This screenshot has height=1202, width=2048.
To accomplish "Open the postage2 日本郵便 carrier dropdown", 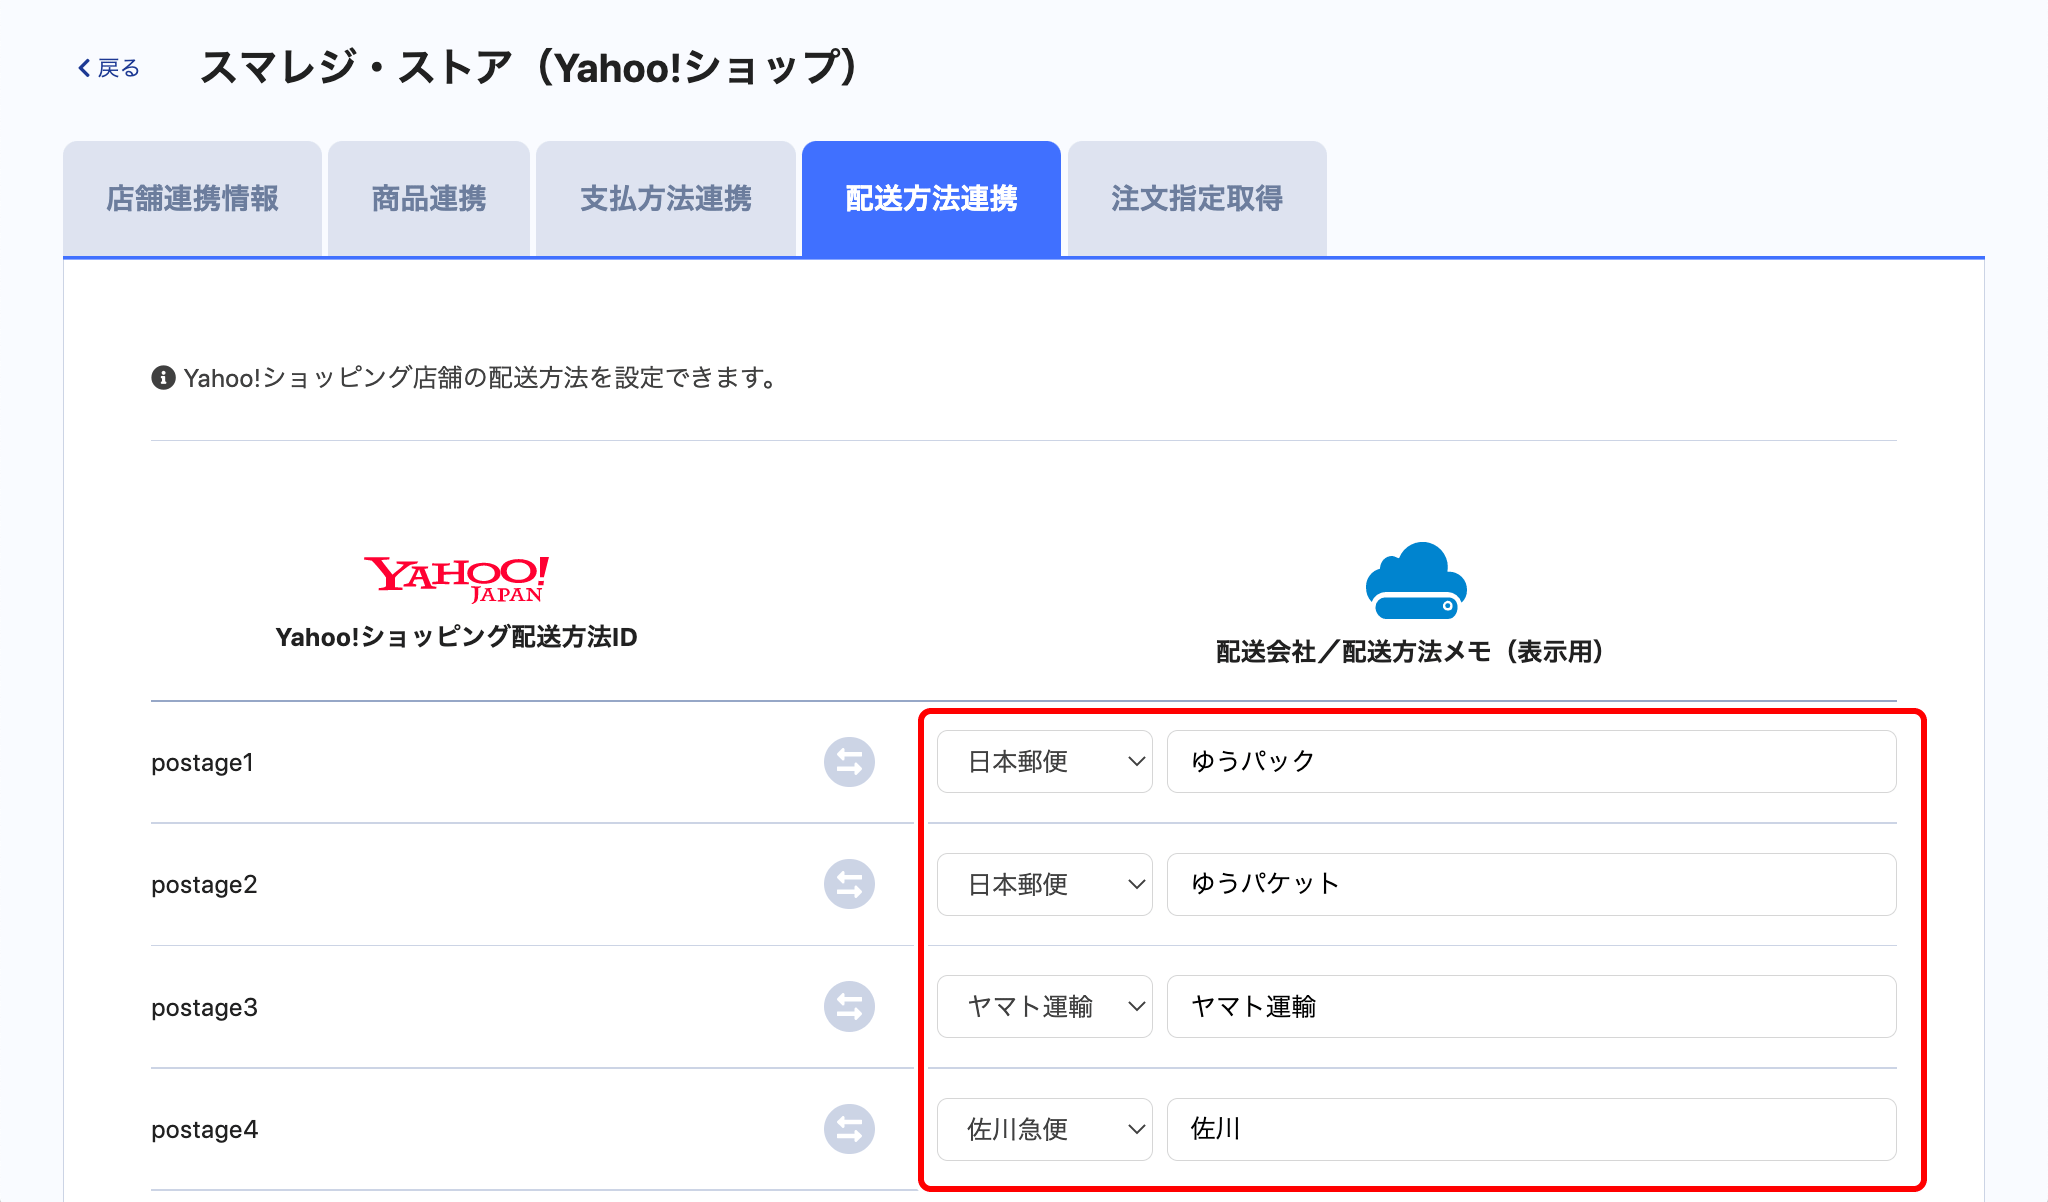I will pos(1044,884).
